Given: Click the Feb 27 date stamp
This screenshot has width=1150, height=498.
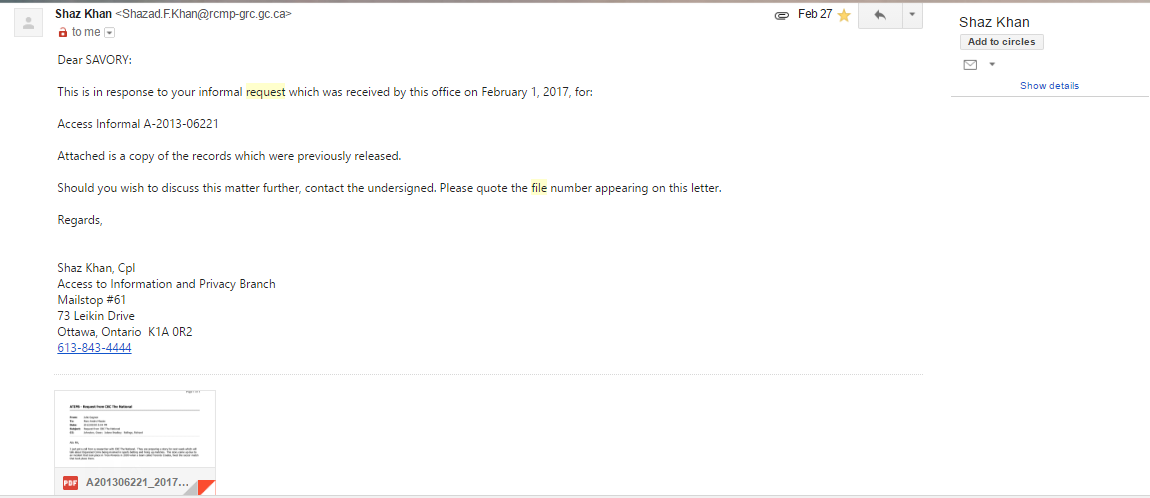Looking at the screenshot, I should tap(814, 15).
